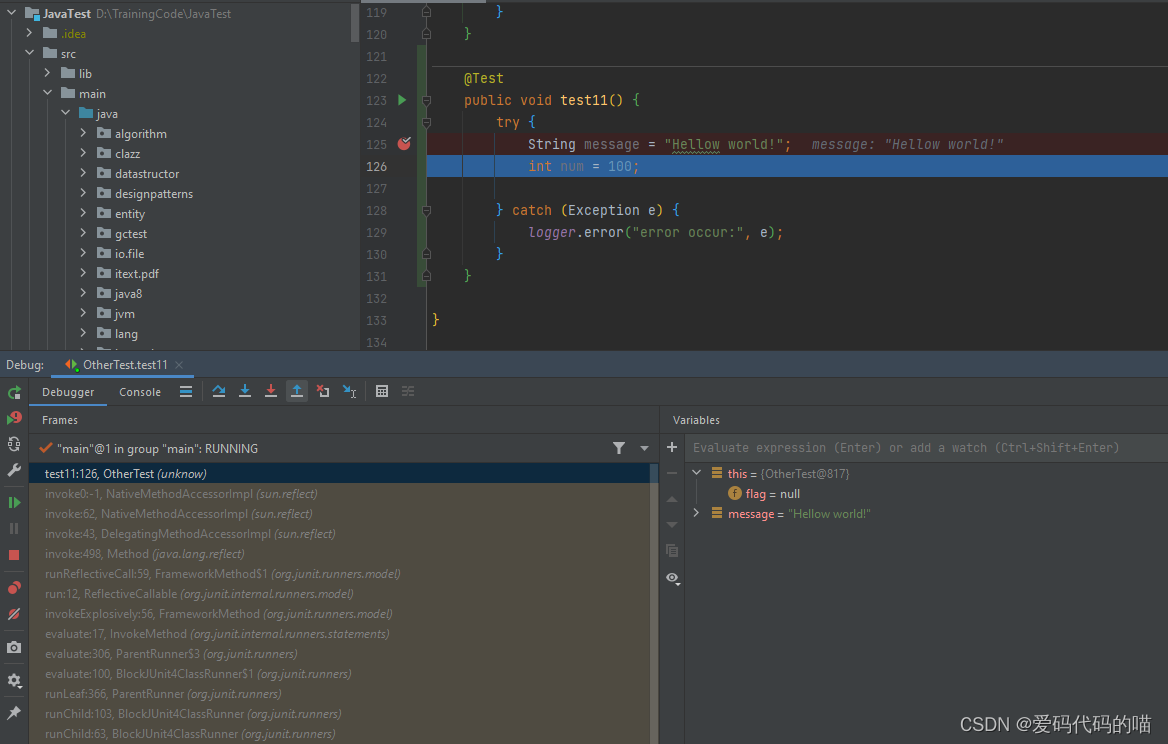Open the thread selector dropdown arrow
Viewport: 1168px width, 744px height.
644,449
